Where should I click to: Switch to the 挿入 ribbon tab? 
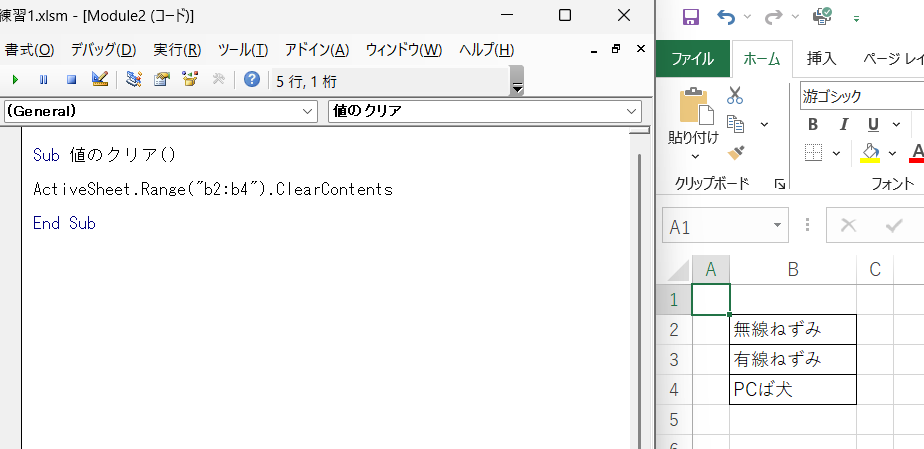pos(821,58)
